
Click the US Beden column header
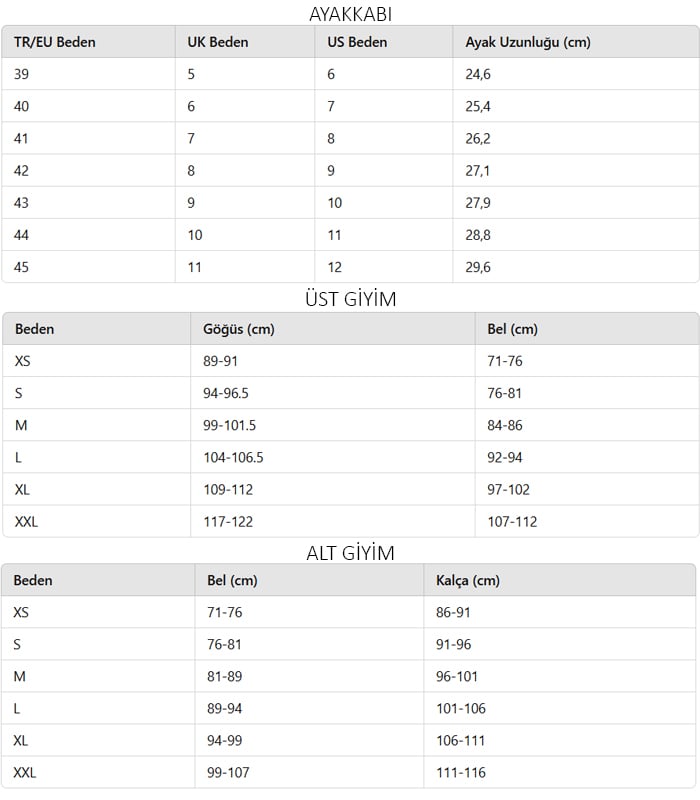tap(357, 42)
